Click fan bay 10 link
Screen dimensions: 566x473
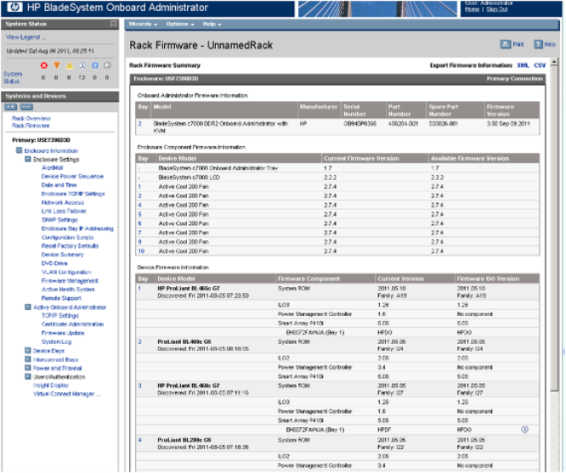pos(141,251)
